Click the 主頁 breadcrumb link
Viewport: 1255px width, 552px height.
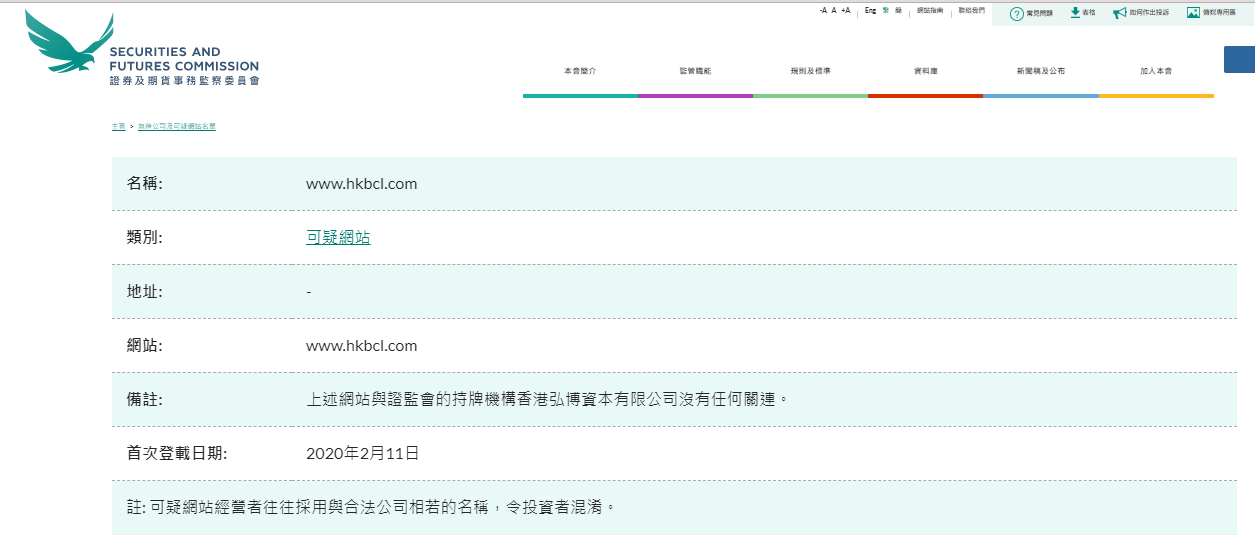click(118, 127)
